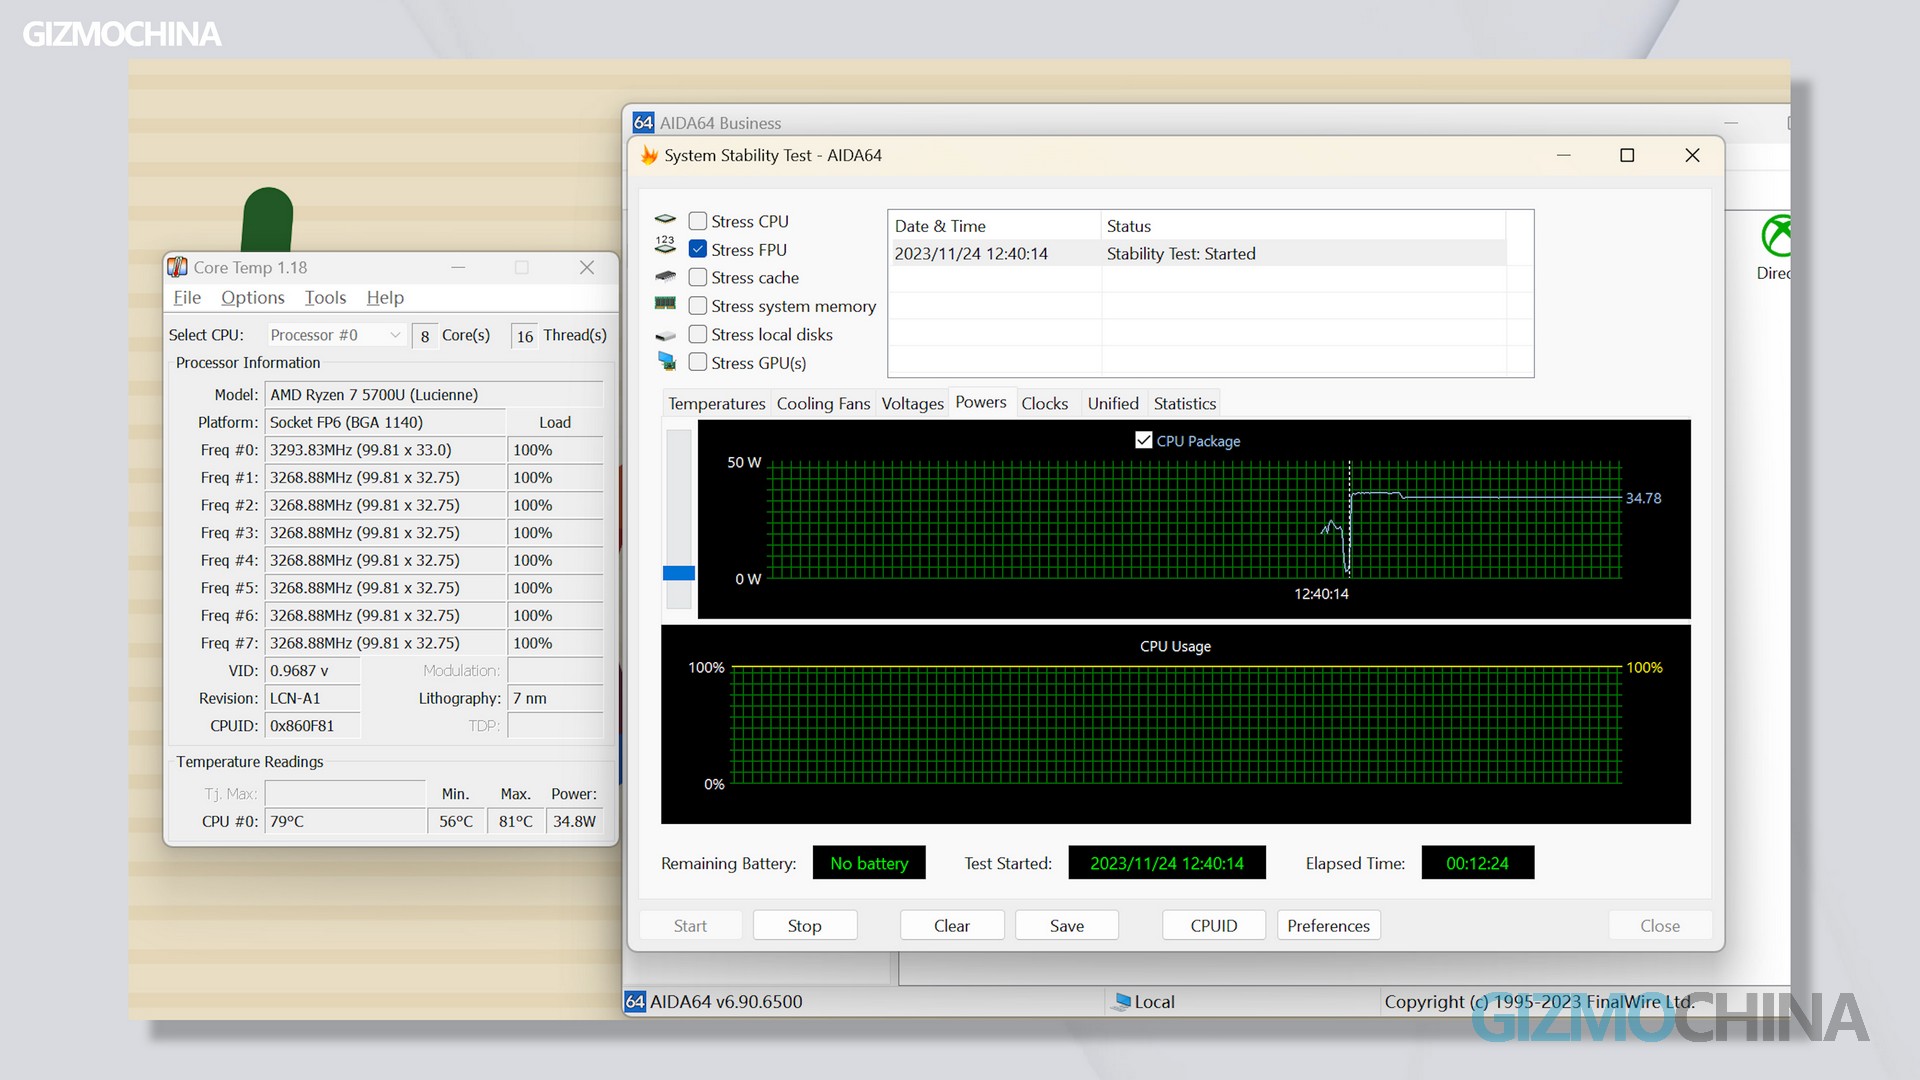Screen dimensions: 1920x1080
Task: Enable the Stress CPU checkbox
Action: (x=698, y=221)
